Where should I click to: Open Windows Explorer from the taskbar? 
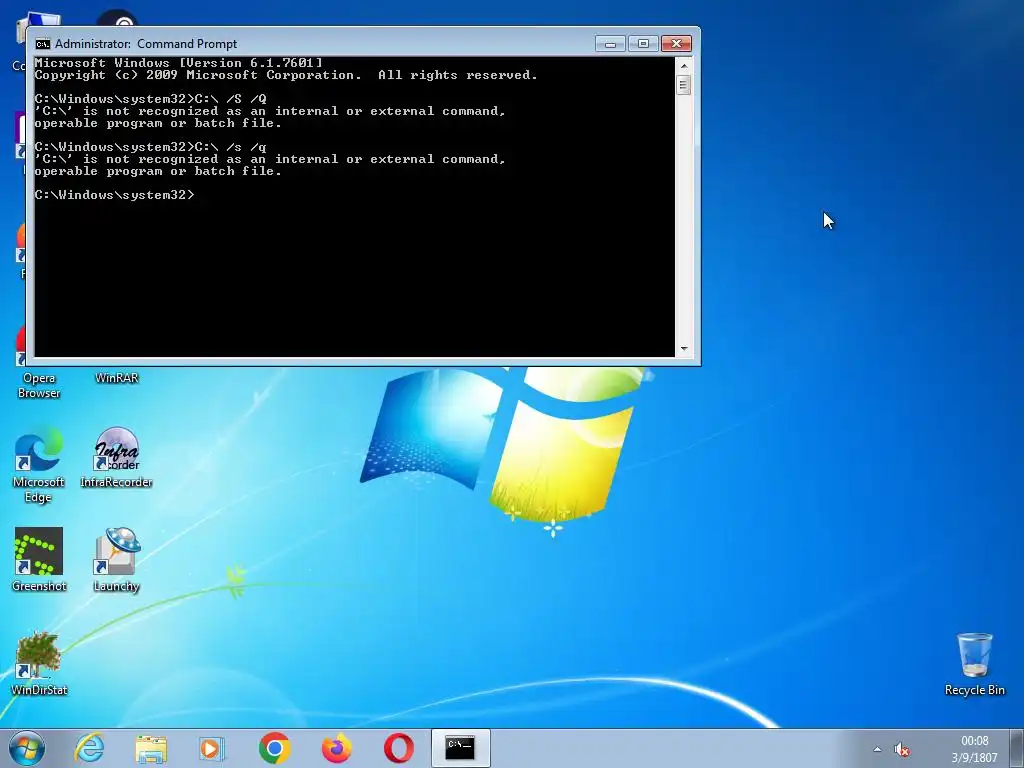151,748
